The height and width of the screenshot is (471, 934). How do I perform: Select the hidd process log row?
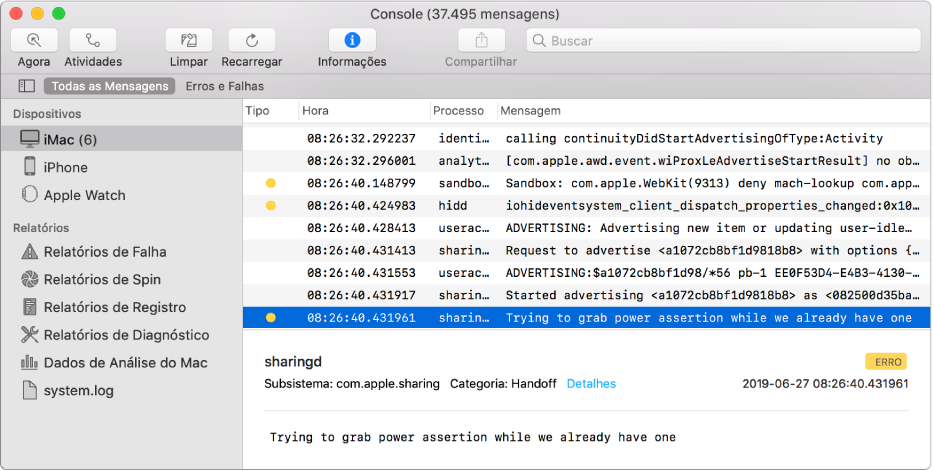(586, 205)
